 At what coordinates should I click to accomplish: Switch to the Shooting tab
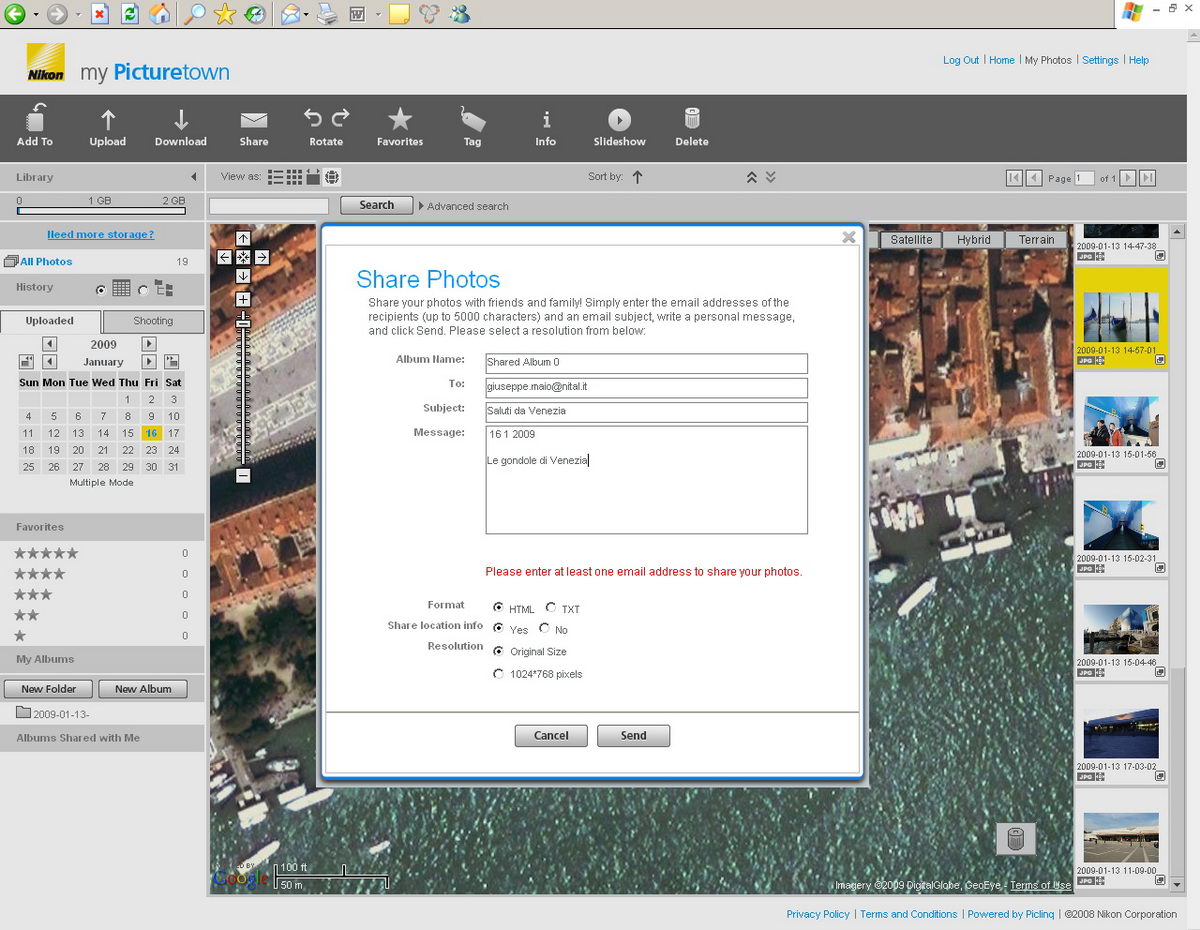coord(153,321)
